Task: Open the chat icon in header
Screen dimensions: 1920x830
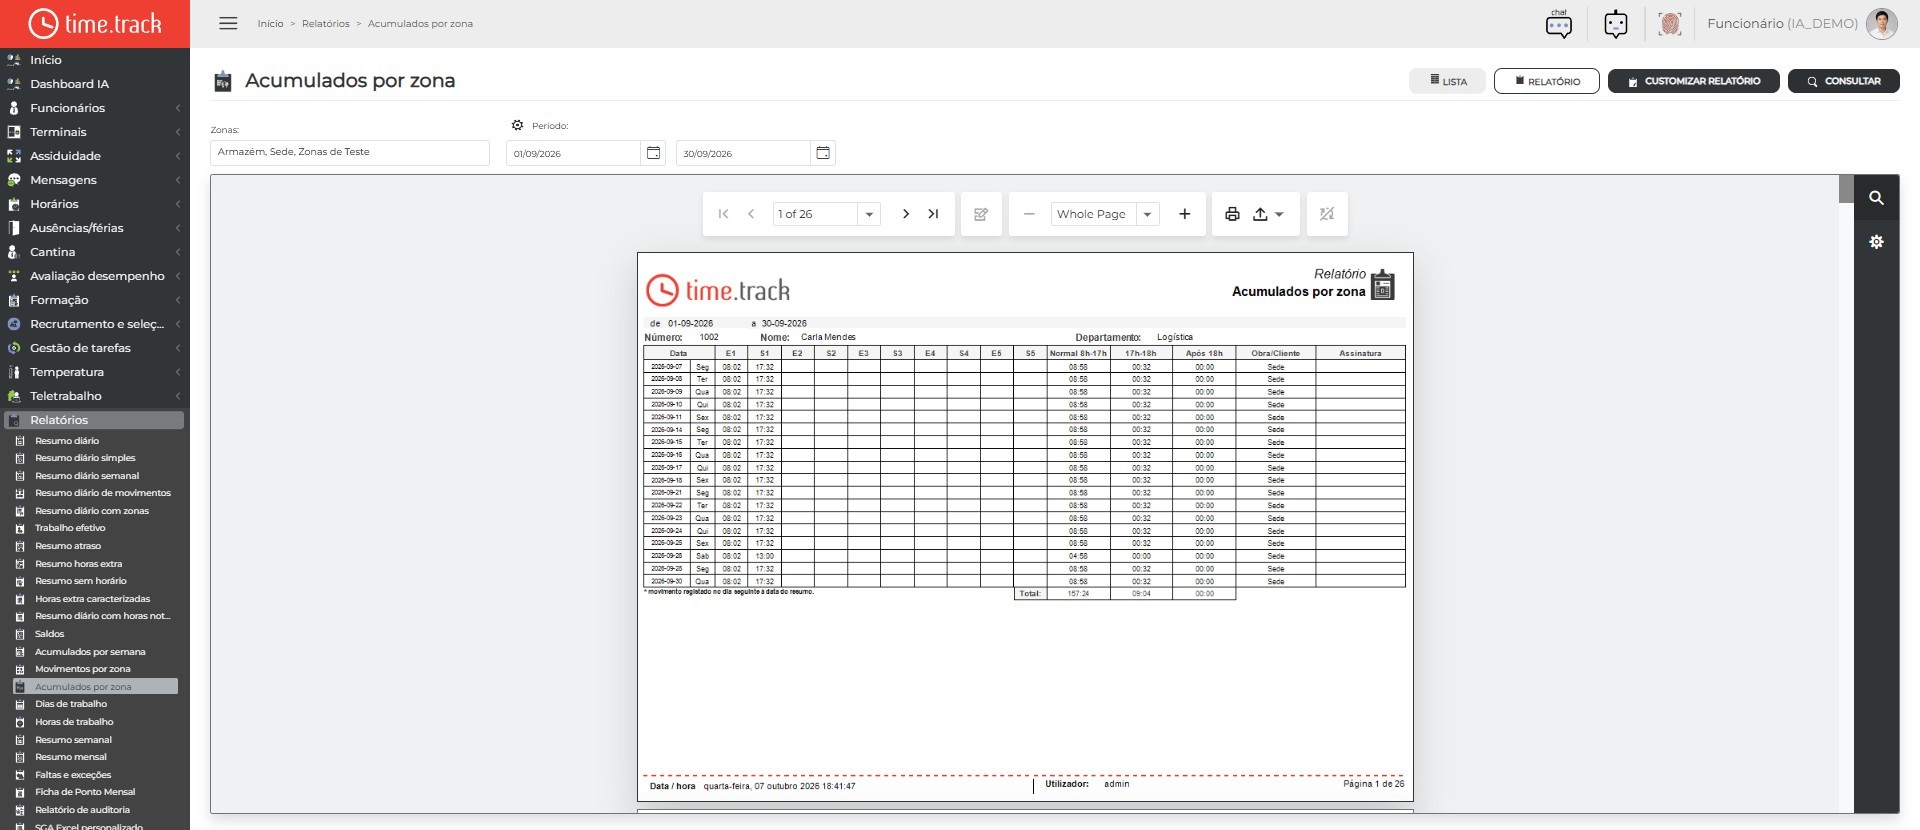Action: pyautogui.click(x=1559, y=23)
